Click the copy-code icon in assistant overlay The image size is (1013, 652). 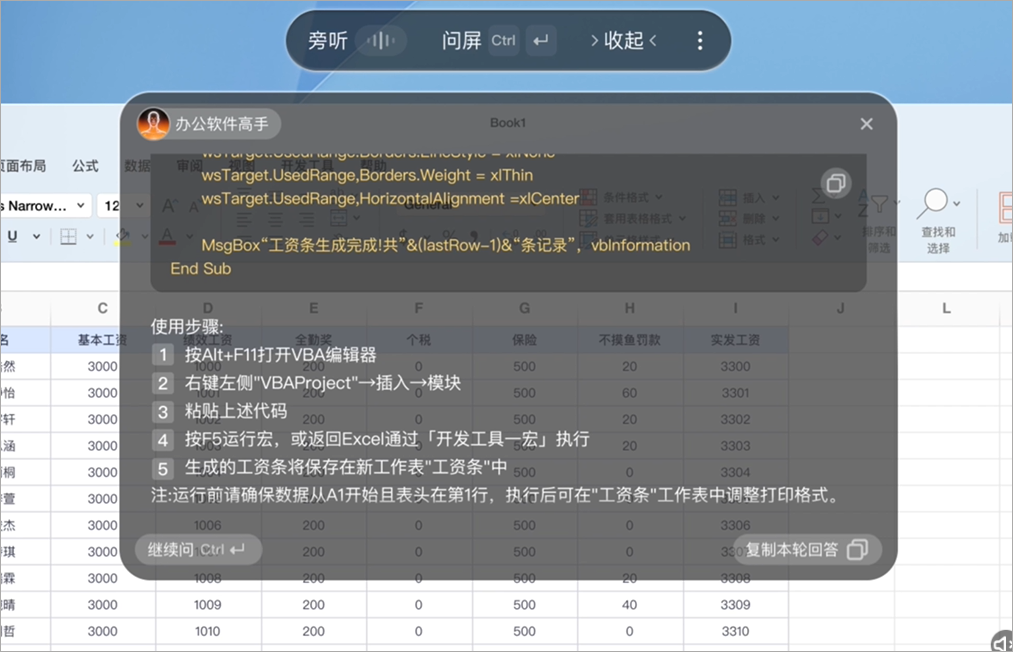[836, 183]
